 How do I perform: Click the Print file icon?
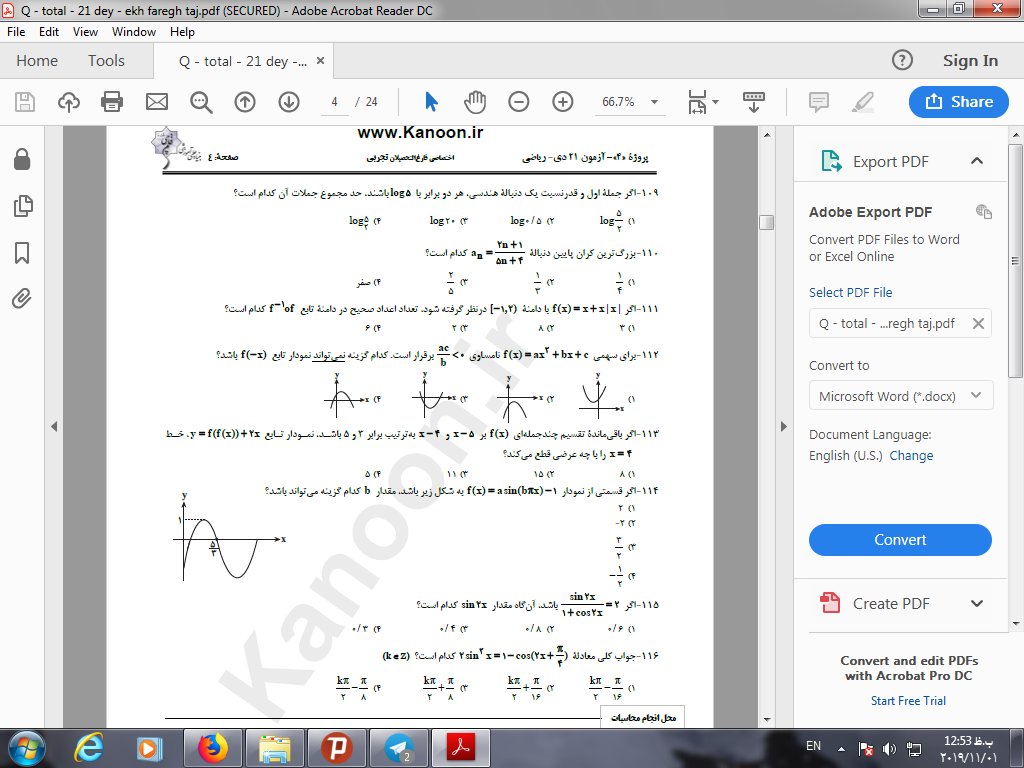(x=112, y=102)
